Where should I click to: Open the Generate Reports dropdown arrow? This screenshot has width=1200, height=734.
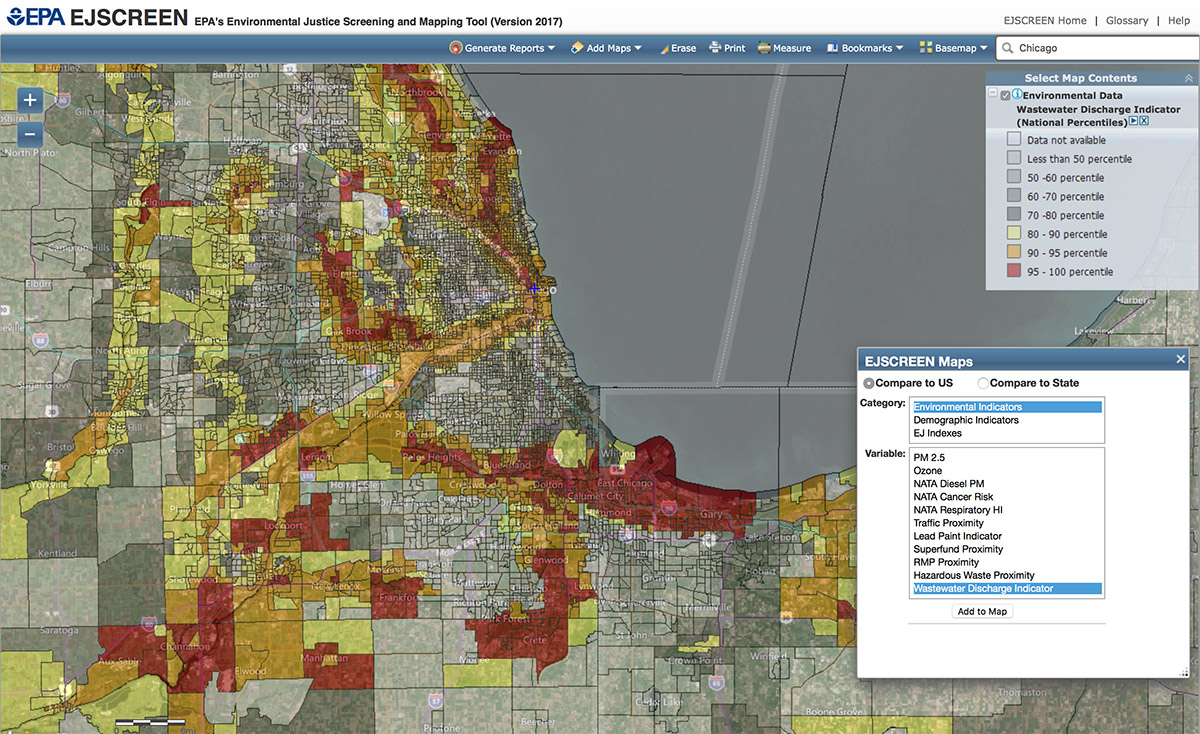pyautogui.click(x=551, y=48)
